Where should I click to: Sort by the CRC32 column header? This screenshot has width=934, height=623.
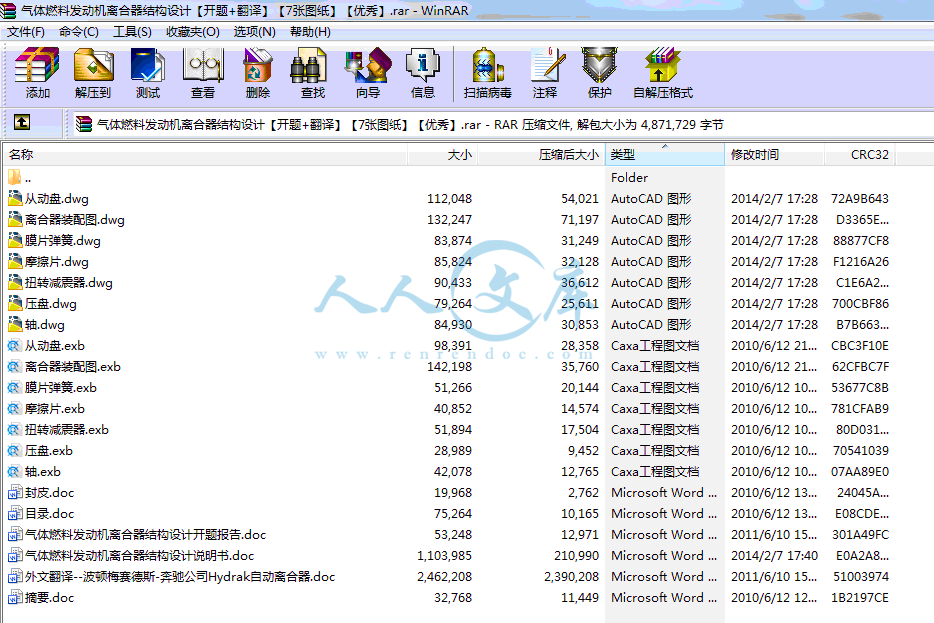pos(860,155)
